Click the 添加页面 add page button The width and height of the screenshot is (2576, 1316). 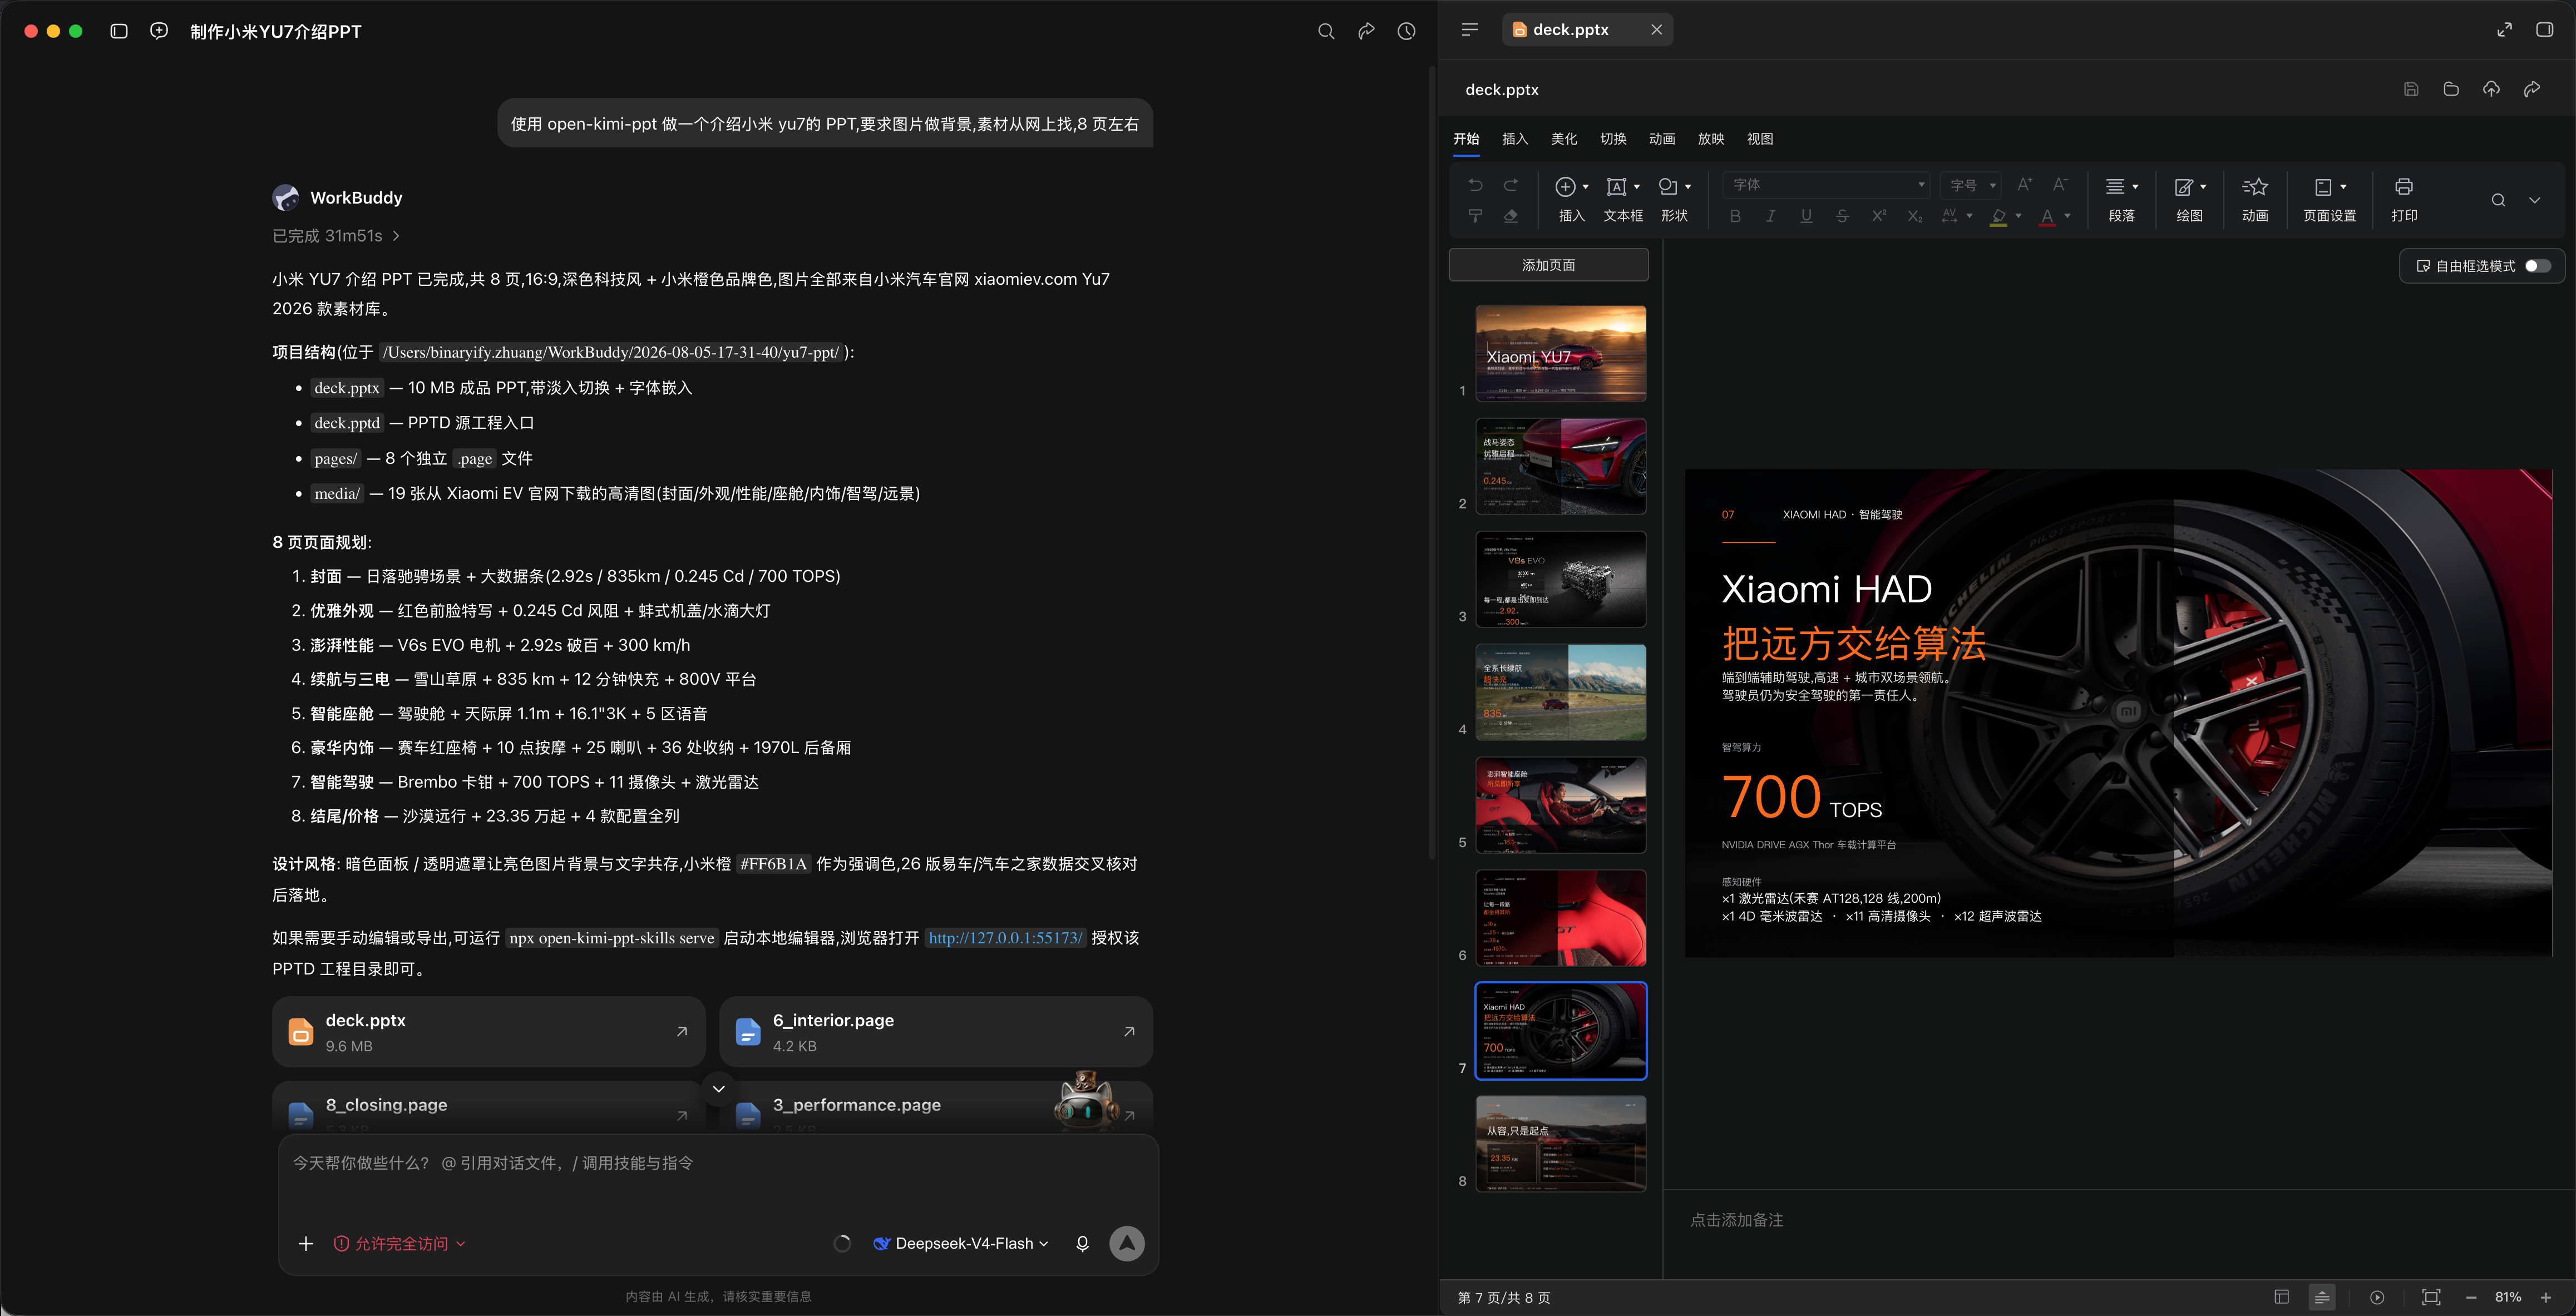[1548, 265]
